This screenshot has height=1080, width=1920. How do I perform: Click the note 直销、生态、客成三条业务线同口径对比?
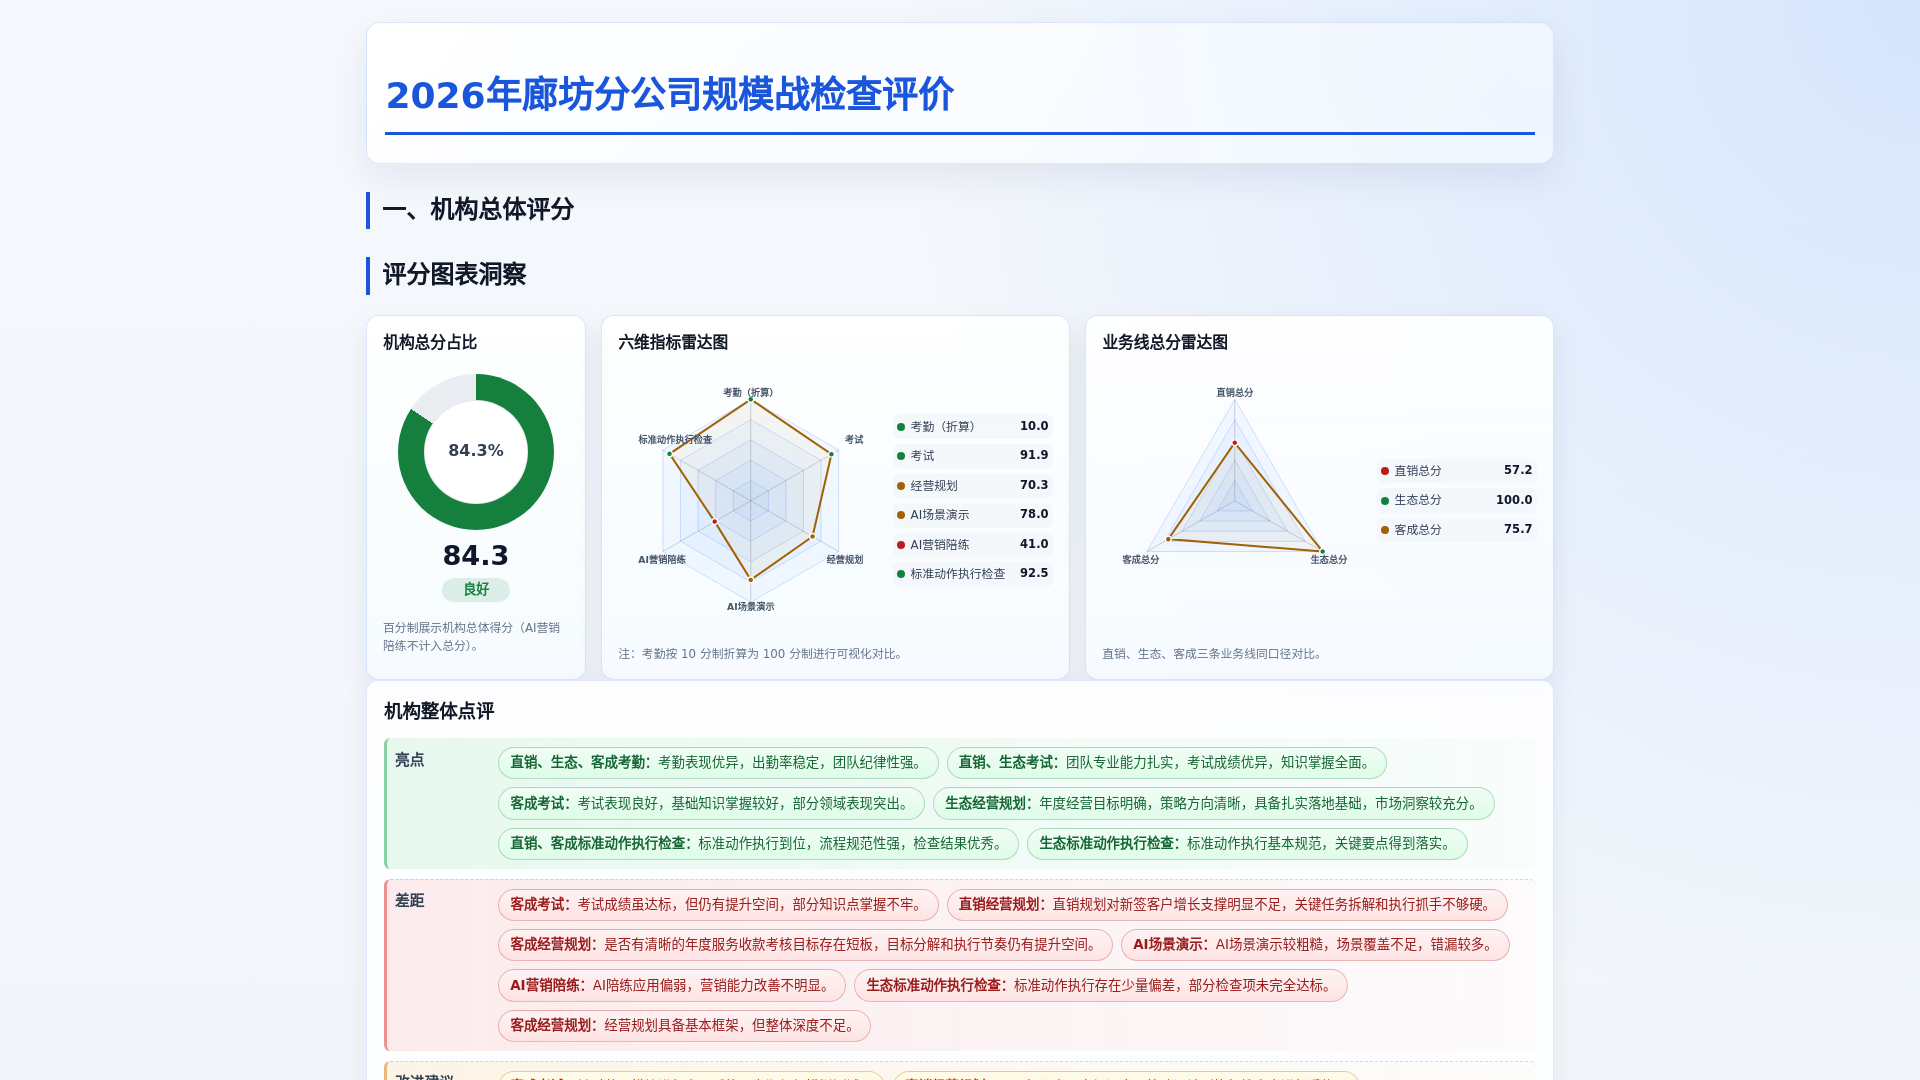pyautogui.click(x=1214, y=654)
